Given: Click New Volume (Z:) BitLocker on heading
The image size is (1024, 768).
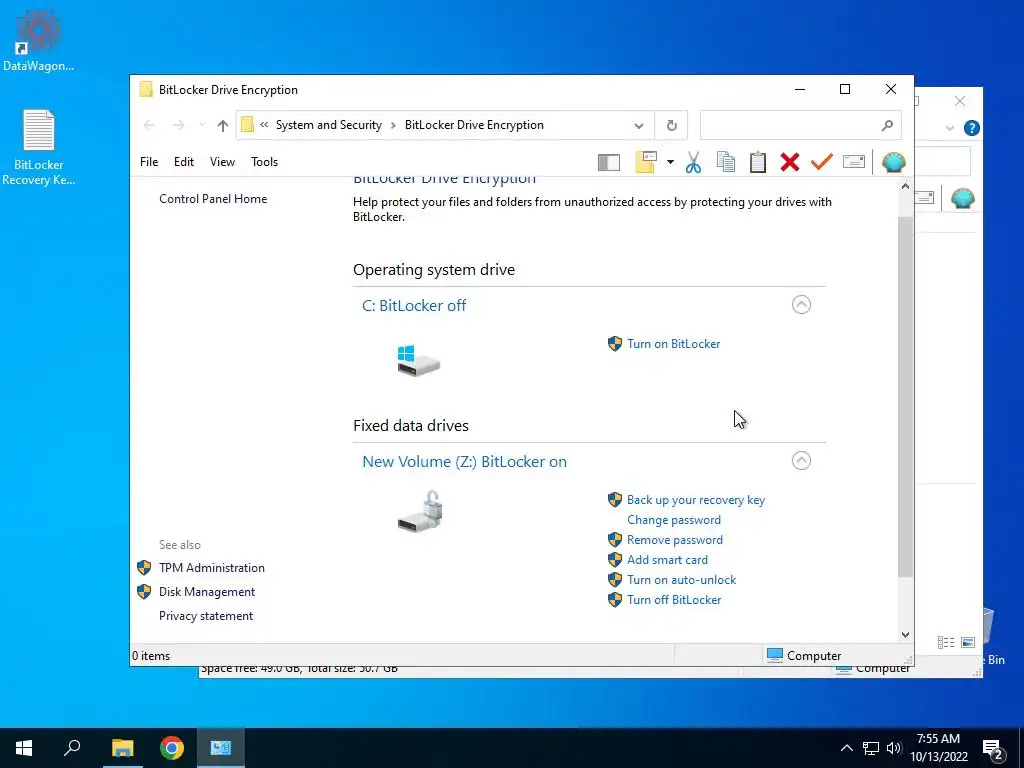Looking at the screenshot, I should click(464, 461).
